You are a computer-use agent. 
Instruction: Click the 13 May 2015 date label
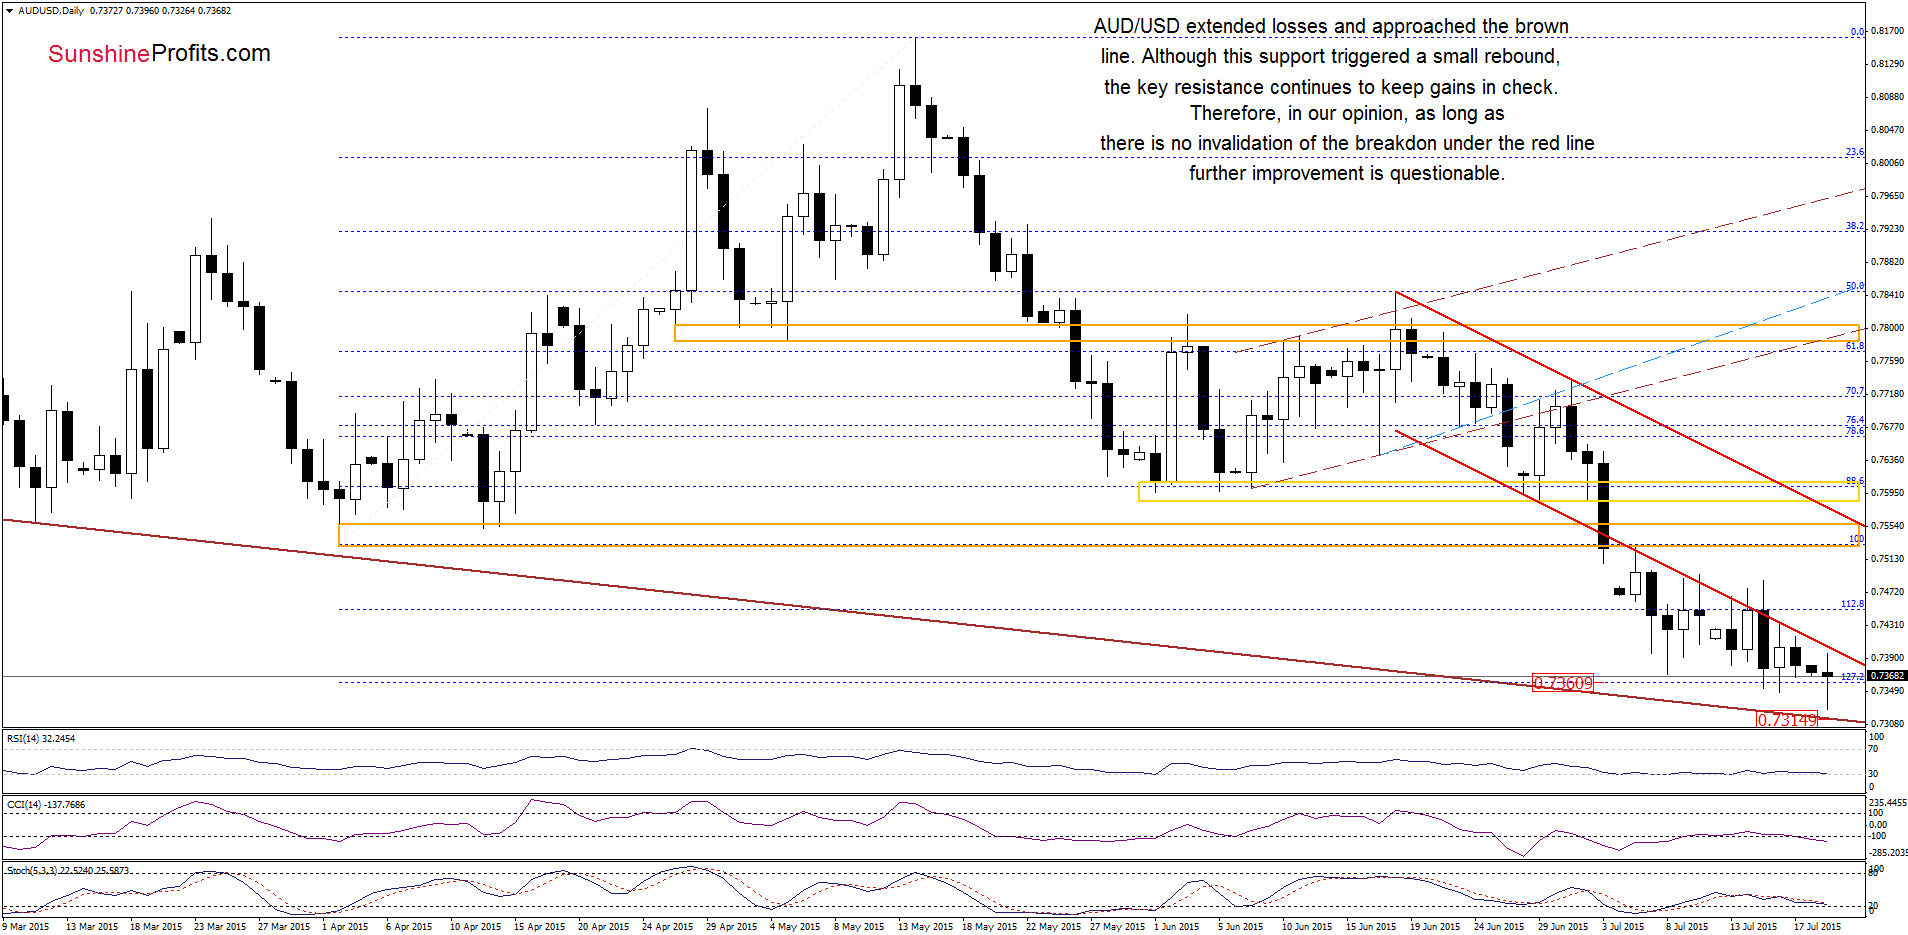924,927
